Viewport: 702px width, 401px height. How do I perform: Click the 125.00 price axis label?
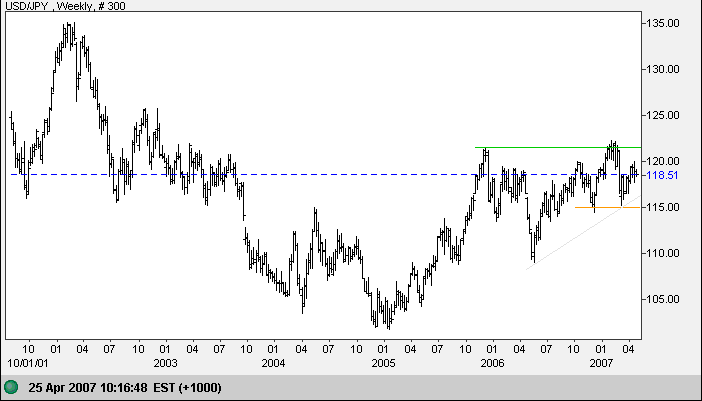661,115
